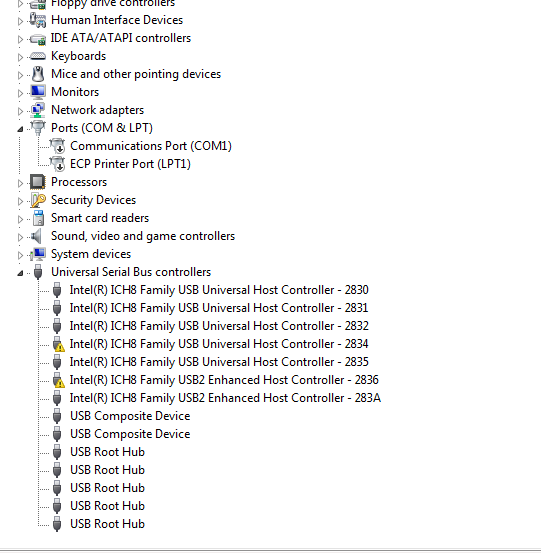Select the "IDE ATA/ATAPI controllers" label
The image size is (541, 553).
[121, 38]
